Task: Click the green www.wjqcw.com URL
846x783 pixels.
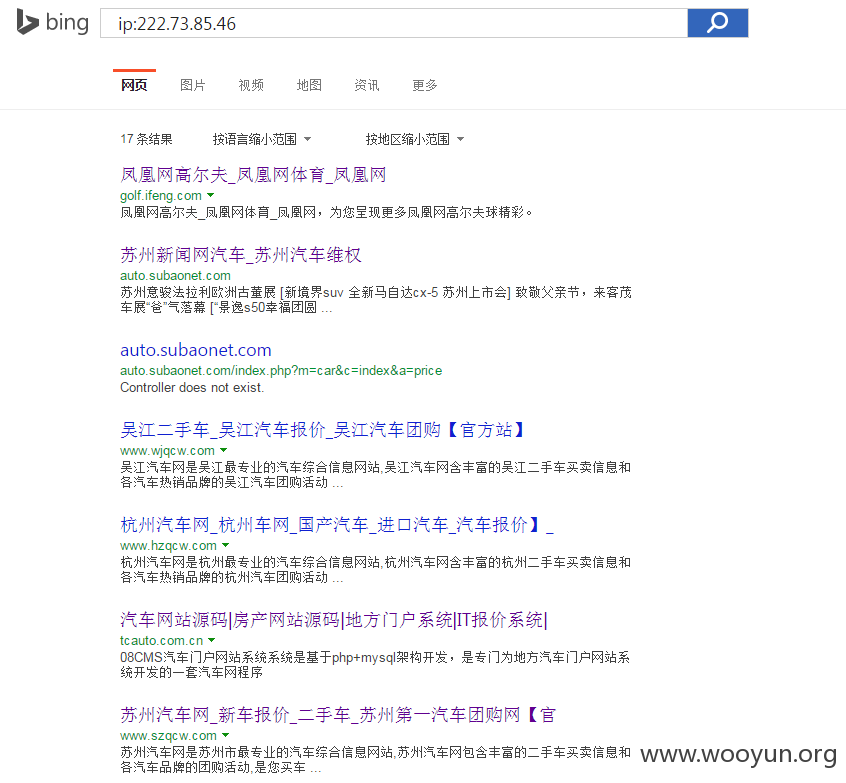Action: [x=167, y=451]
